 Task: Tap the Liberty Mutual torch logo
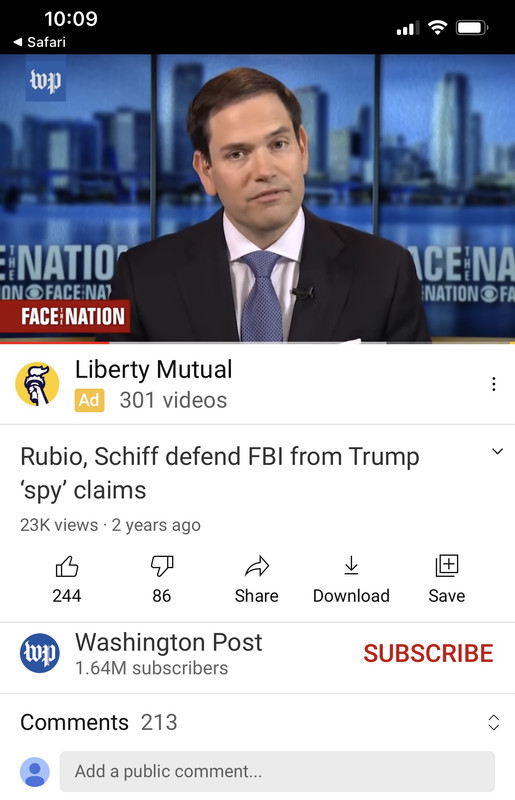37,384
